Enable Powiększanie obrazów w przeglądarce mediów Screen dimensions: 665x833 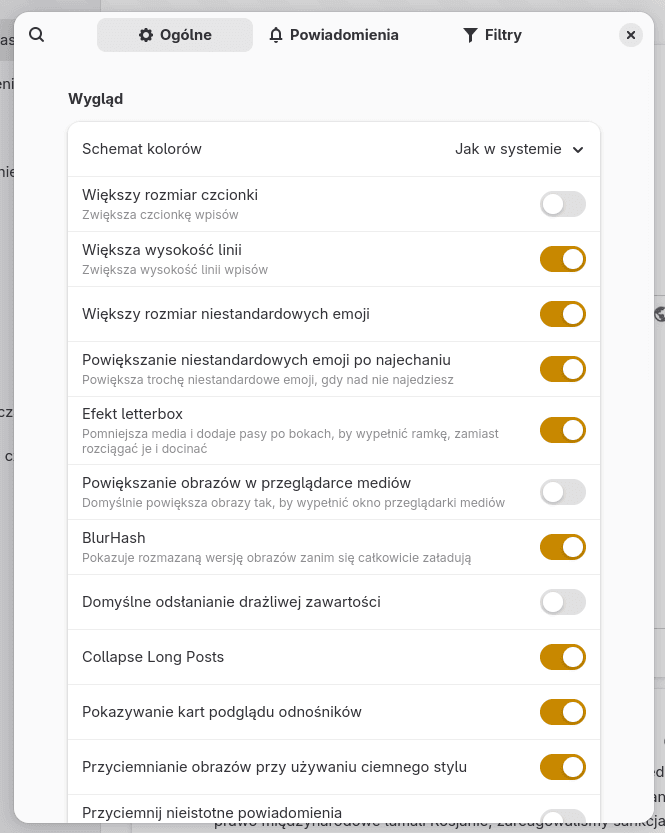point(562,492)
